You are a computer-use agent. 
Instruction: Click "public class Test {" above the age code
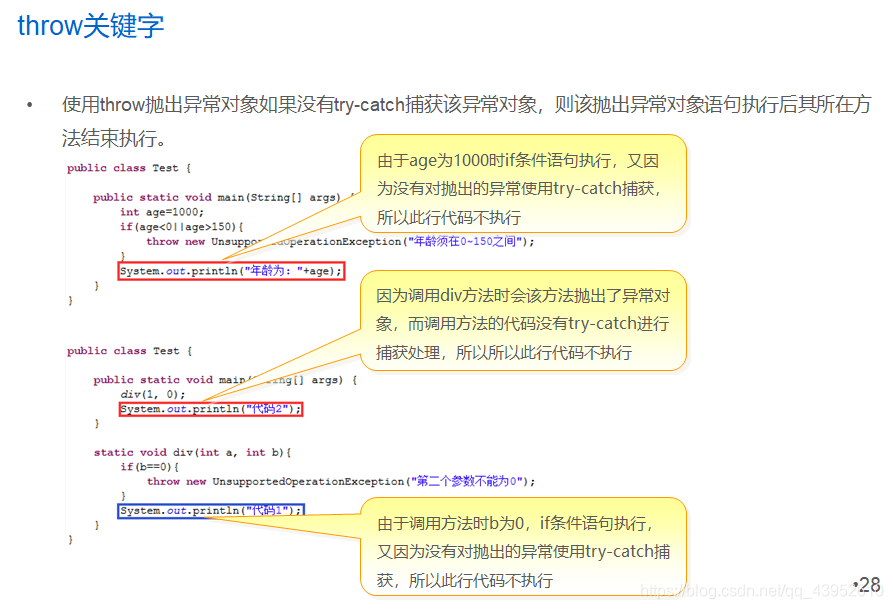coord(129,168)
